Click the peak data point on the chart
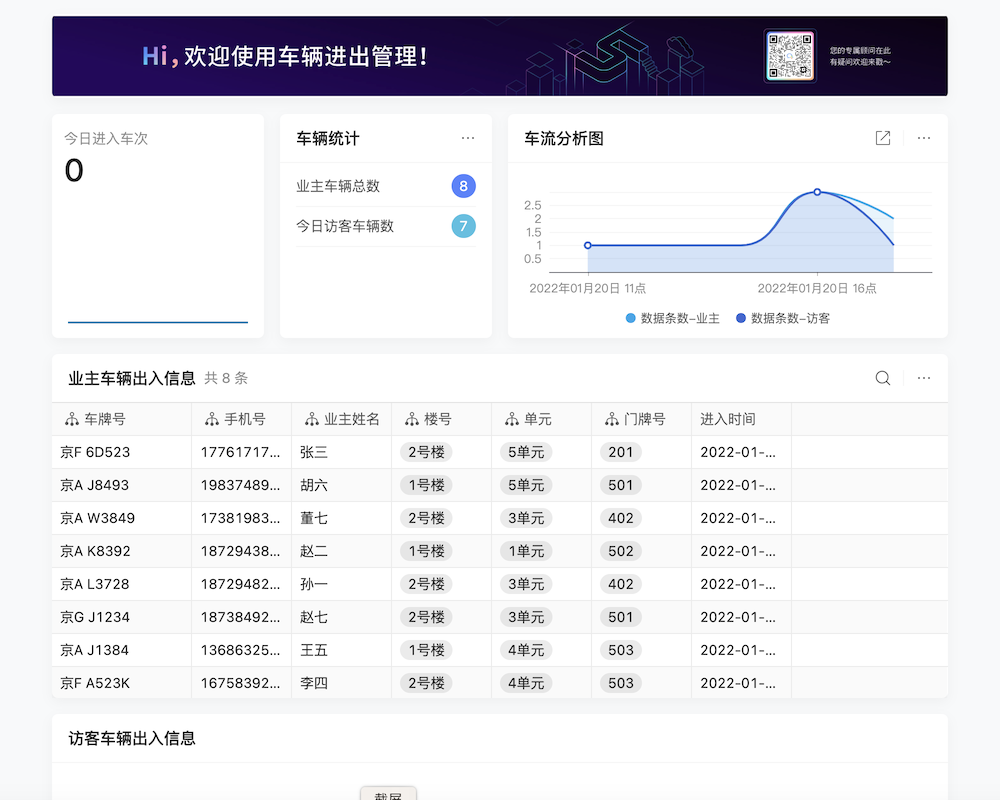 818,192
